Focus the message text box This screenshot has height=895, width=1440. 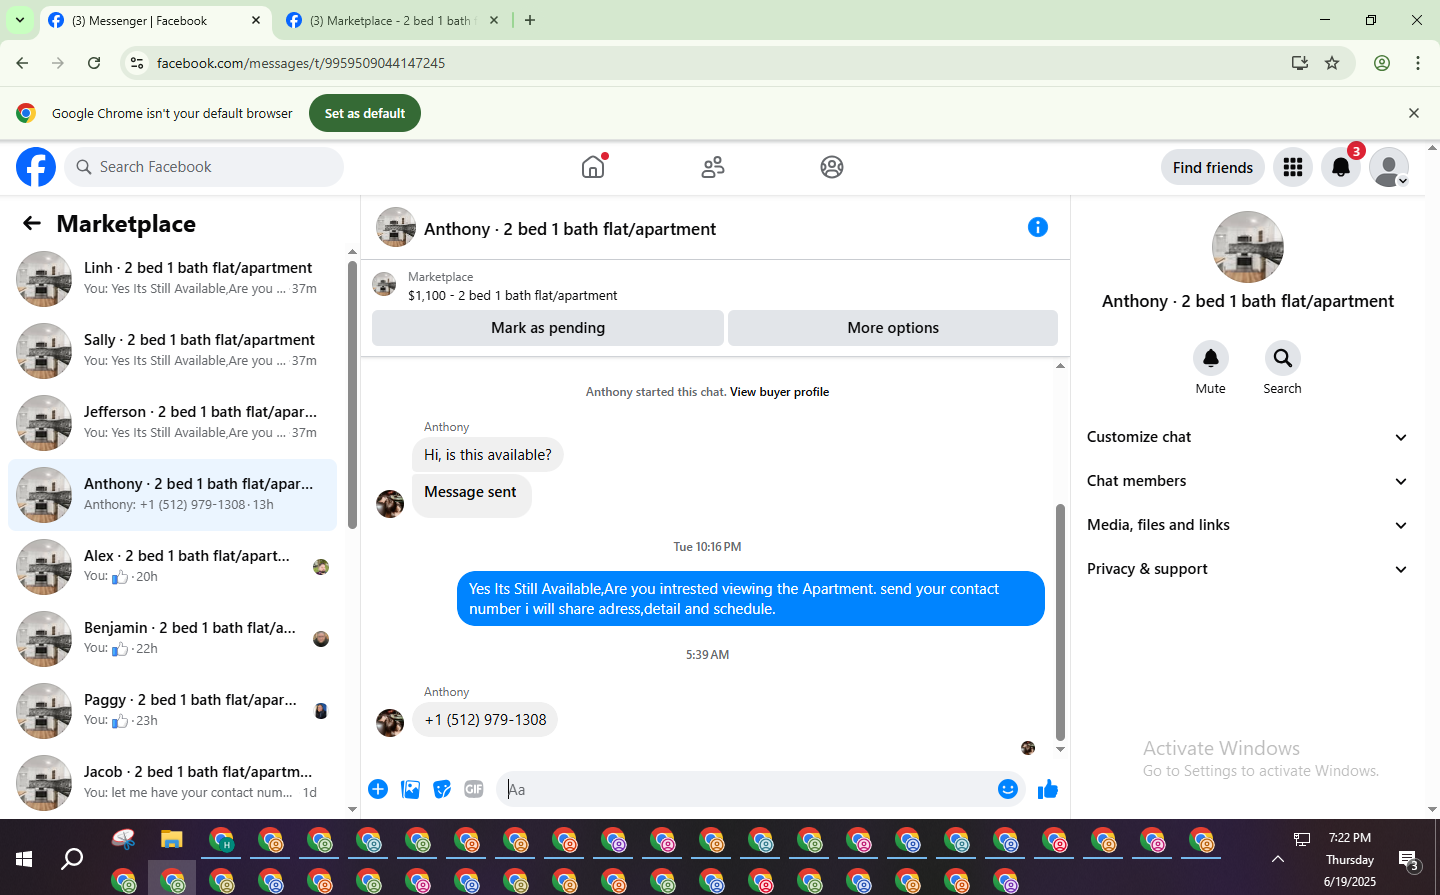point(750,789)
